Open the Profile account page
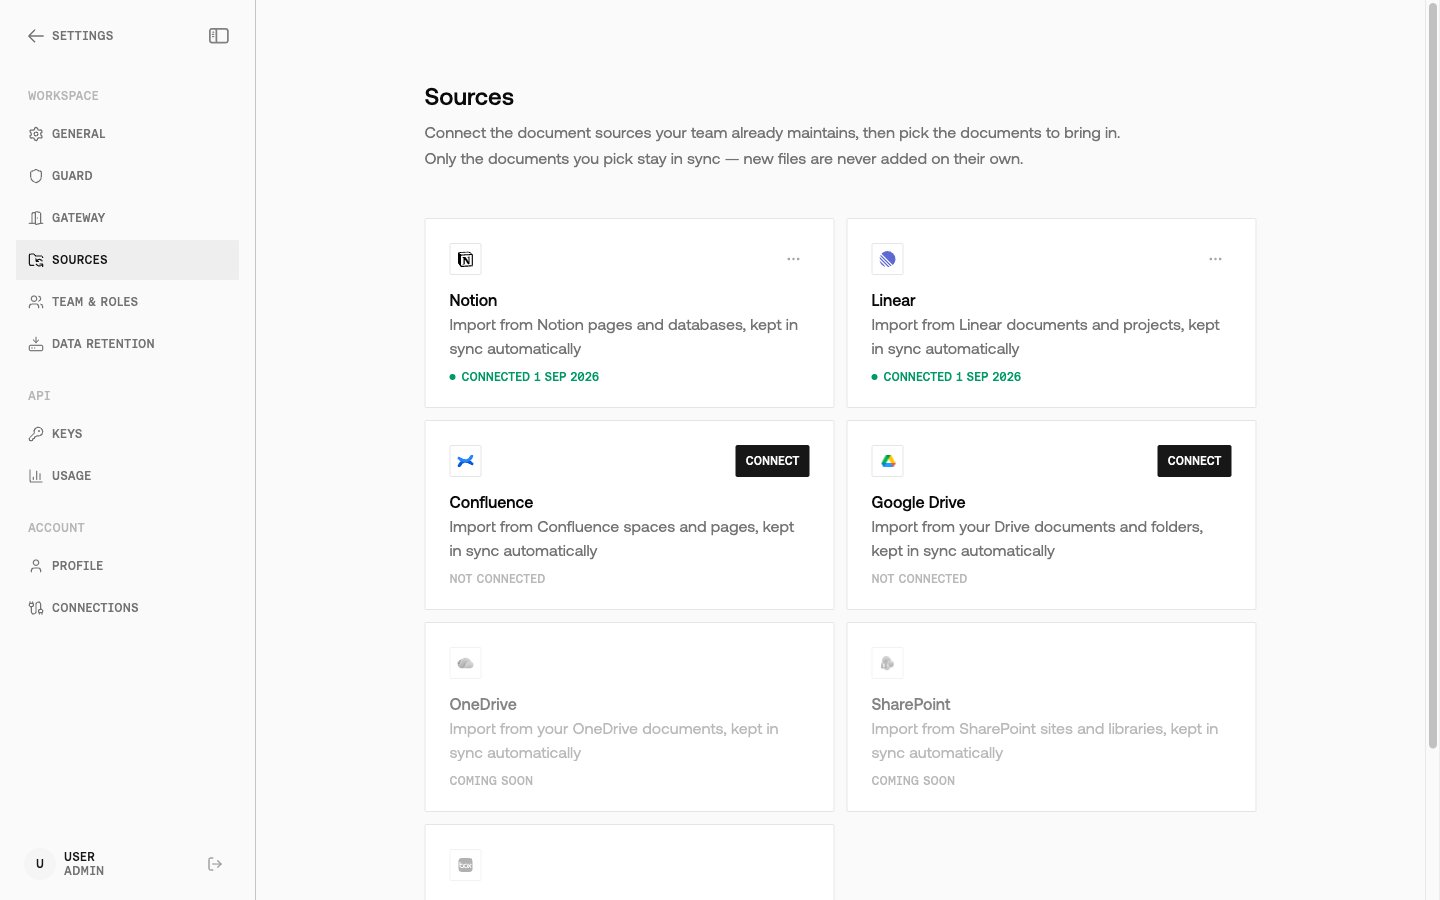 [128, 566]
